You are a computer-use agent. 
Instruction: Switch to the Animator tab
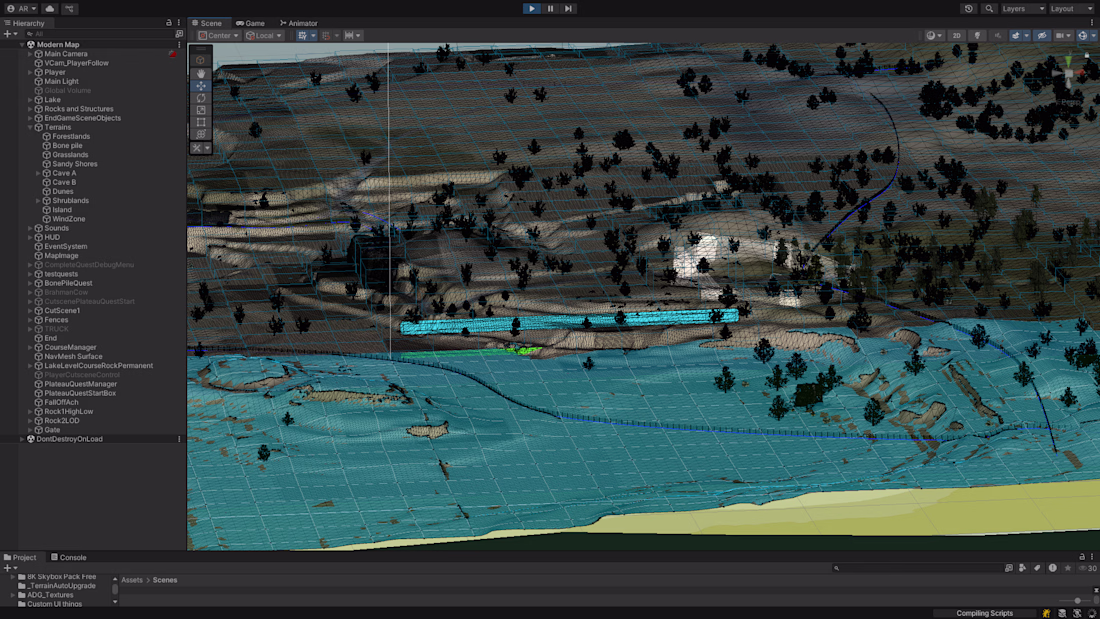click(x=299, y=23)
